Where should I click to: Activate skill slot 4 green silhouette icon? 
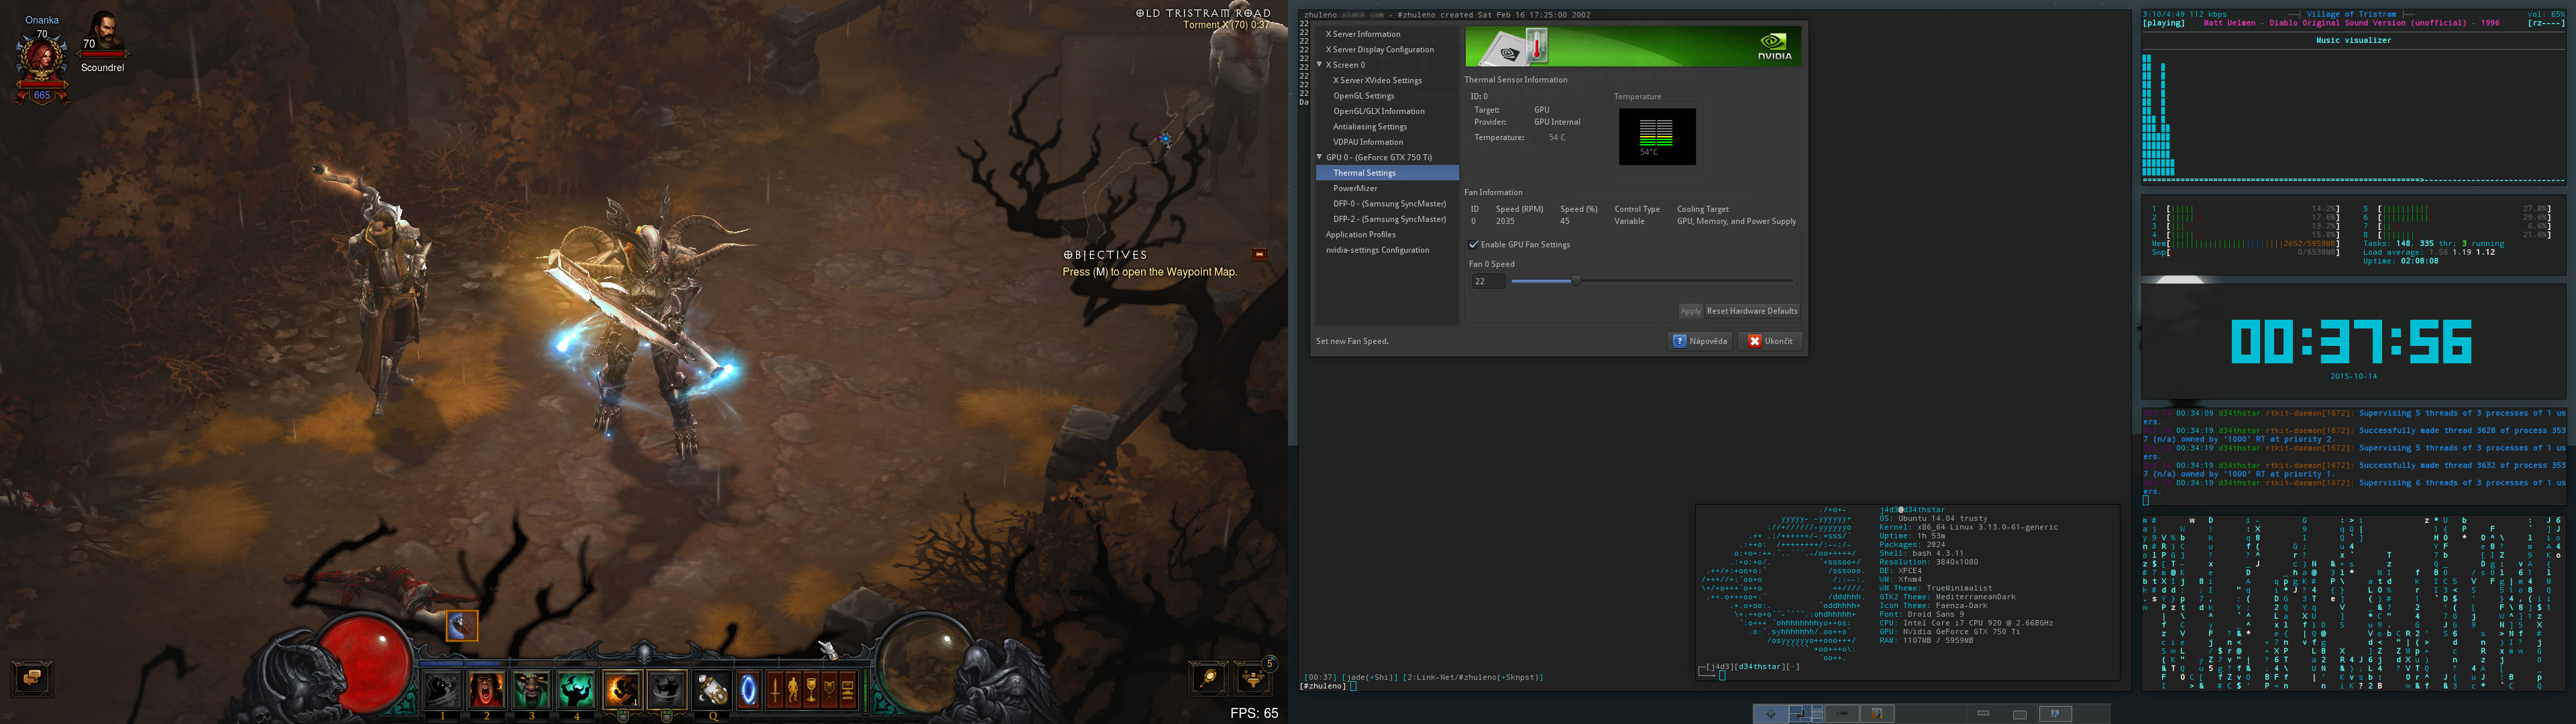pos(576,689)
